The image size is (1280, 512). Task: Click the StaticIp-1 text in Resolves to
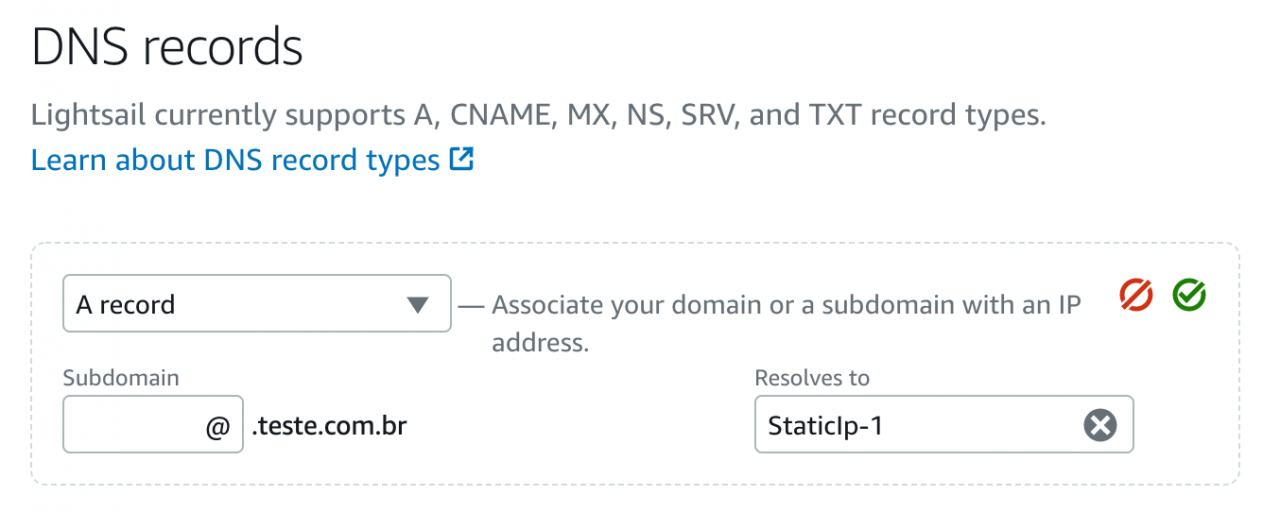pyautogui.click(x=825, y=426)
